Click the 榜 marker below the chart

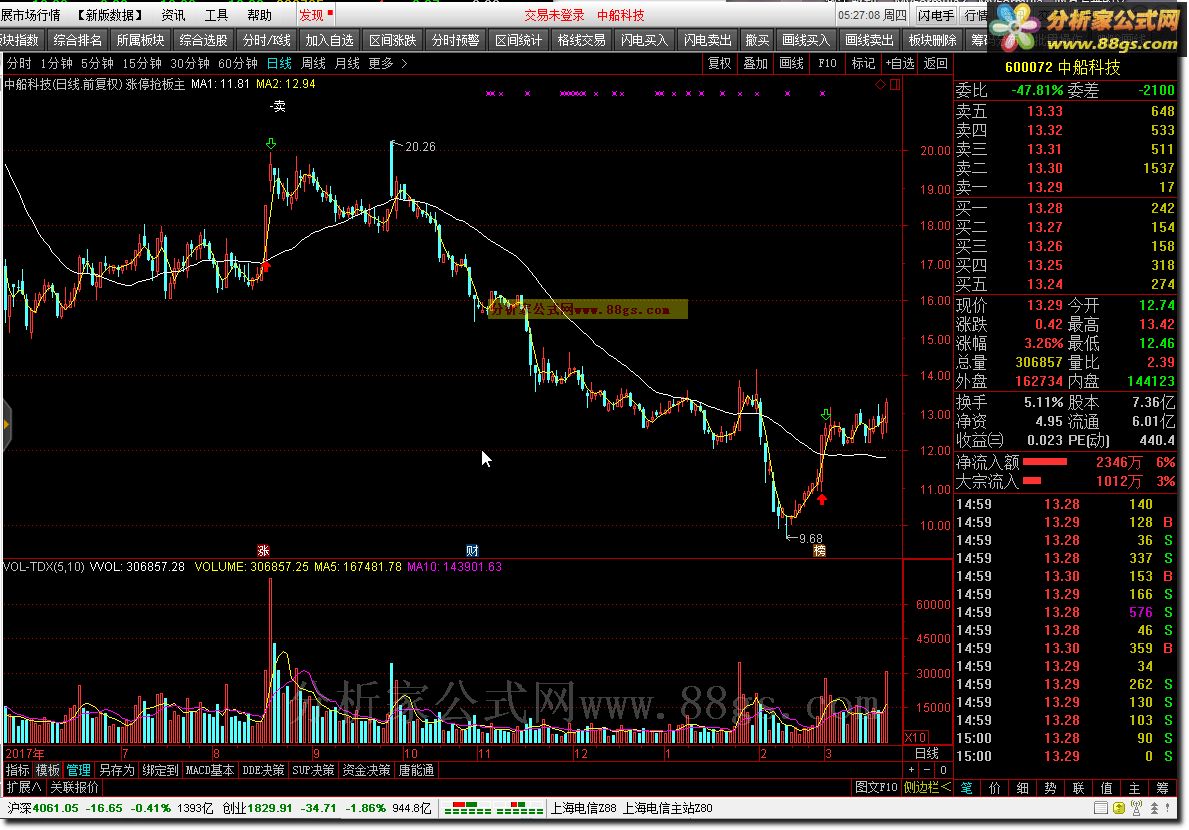pyautogui.click(x=819, y=550)
